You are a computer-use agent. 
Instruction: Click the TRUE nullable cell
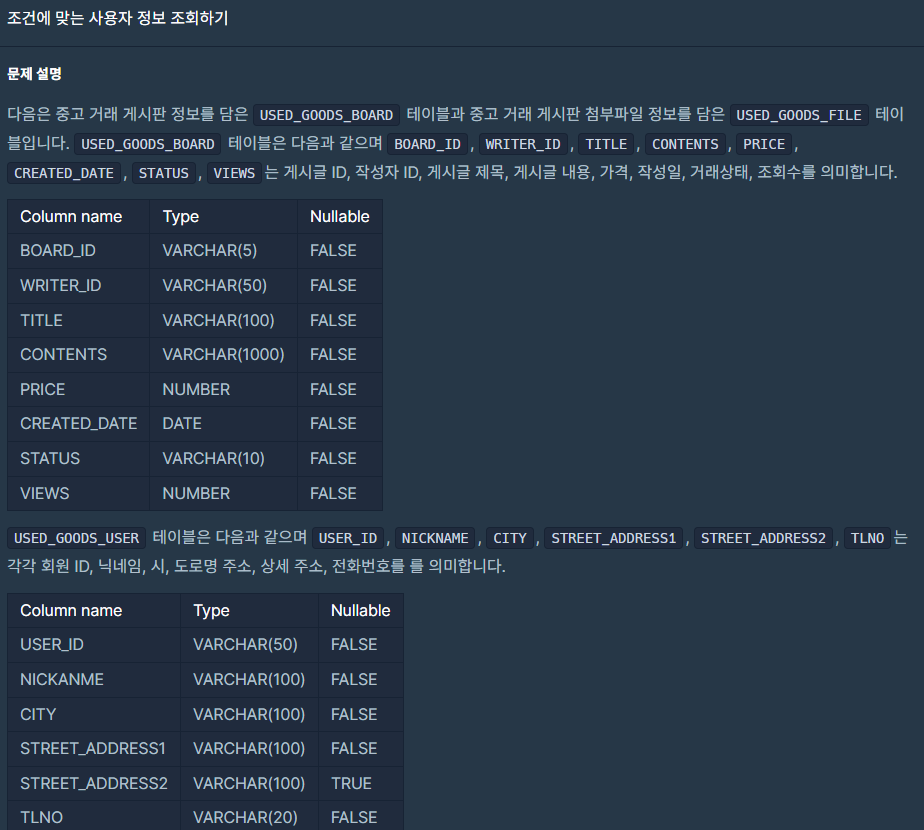361,783
